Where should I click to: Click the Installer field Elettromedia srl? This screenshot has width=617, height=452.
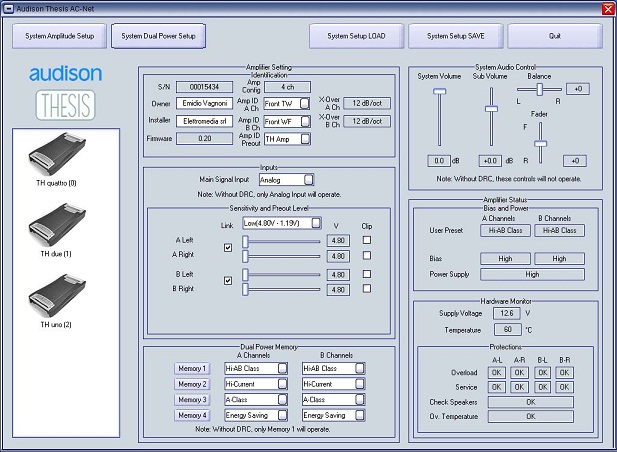click(x=205, y=121)
